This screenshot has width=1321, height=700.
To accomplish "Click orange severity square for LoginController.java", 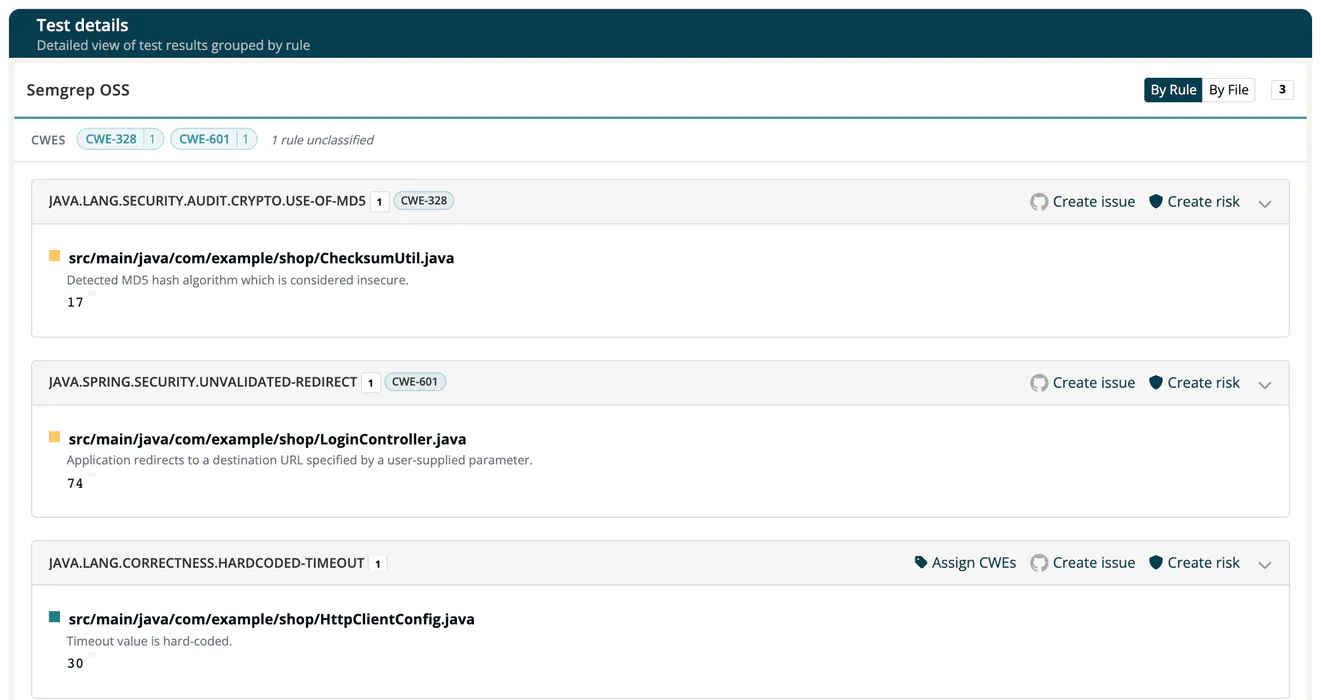I will click(x=54, y=437).
